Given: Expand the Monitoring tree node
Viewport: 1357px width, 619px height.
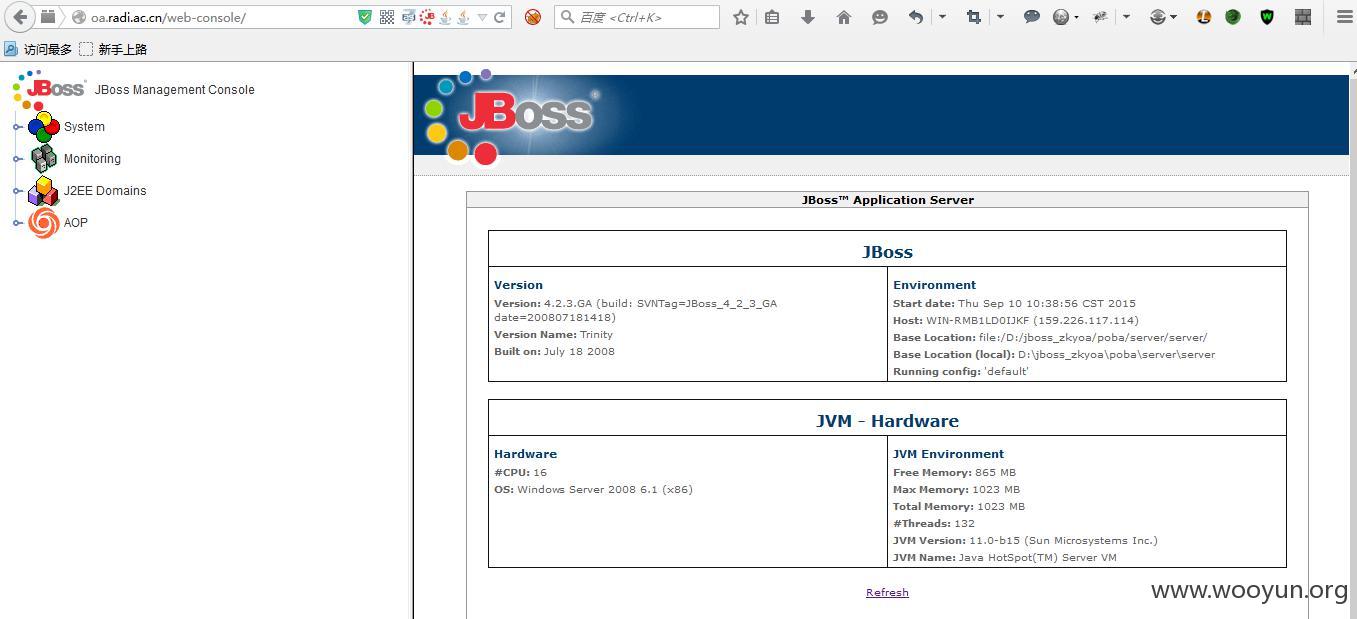Looking at the screenshot, I should (17, 159).
